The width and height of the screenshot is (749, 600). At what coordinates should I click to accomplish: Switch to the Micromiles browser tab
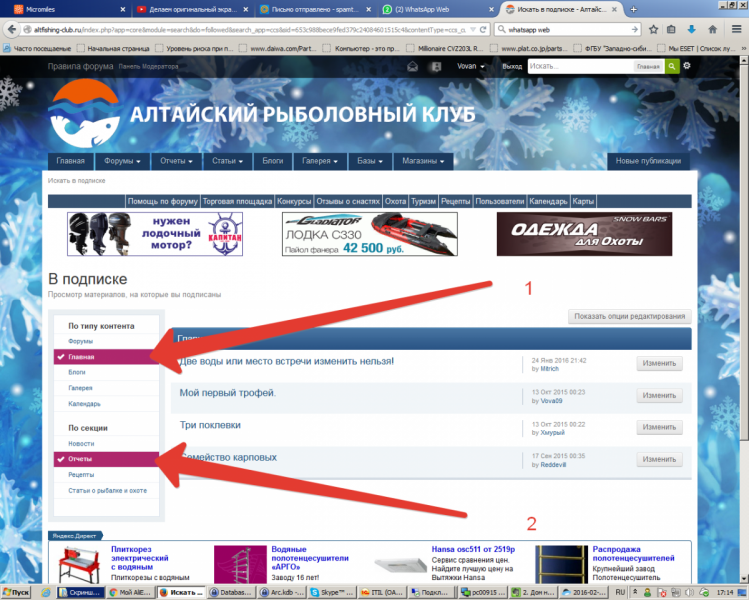pyautogui.click(x=68, y=9)
